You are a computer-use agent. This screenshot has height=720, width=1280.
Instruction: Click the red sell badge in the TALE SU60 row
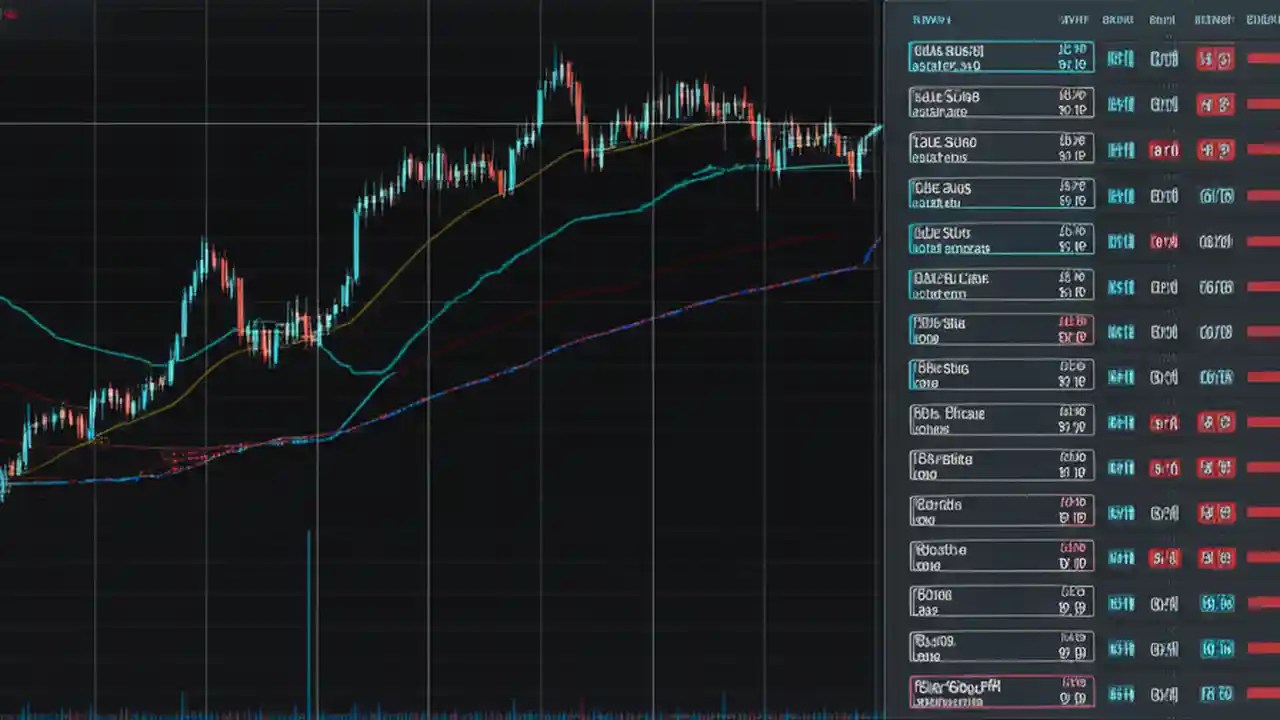point(1164,150)
